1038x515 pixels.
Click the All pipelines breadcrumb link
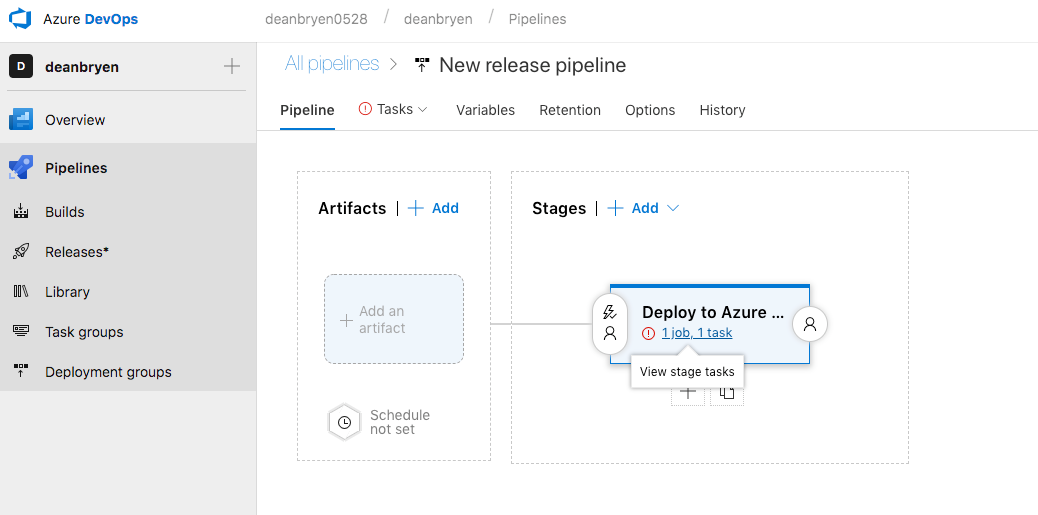click(332, 64)
